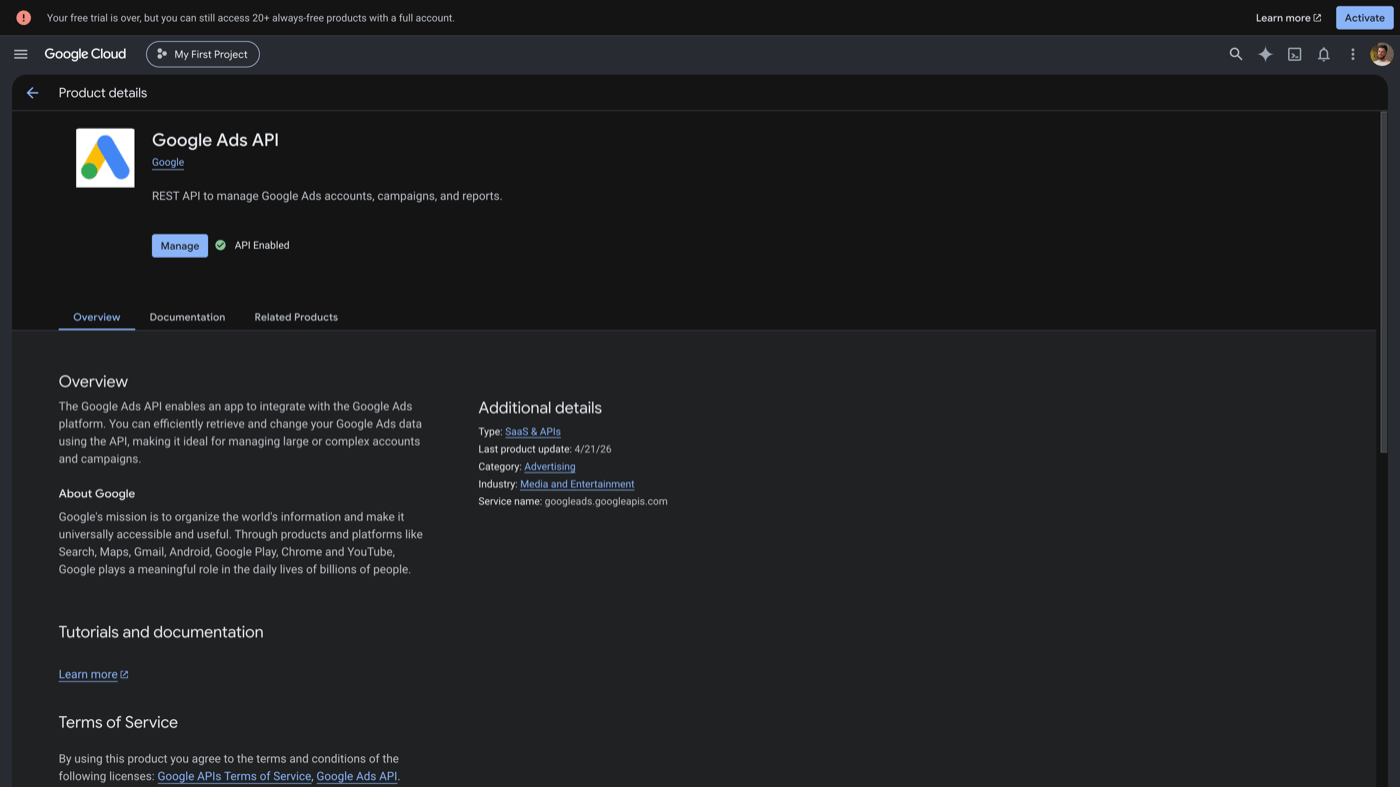The image size is (1400, 787).
Task: Click the service name googleads.googleapis.com
Action: coord(606,502)
